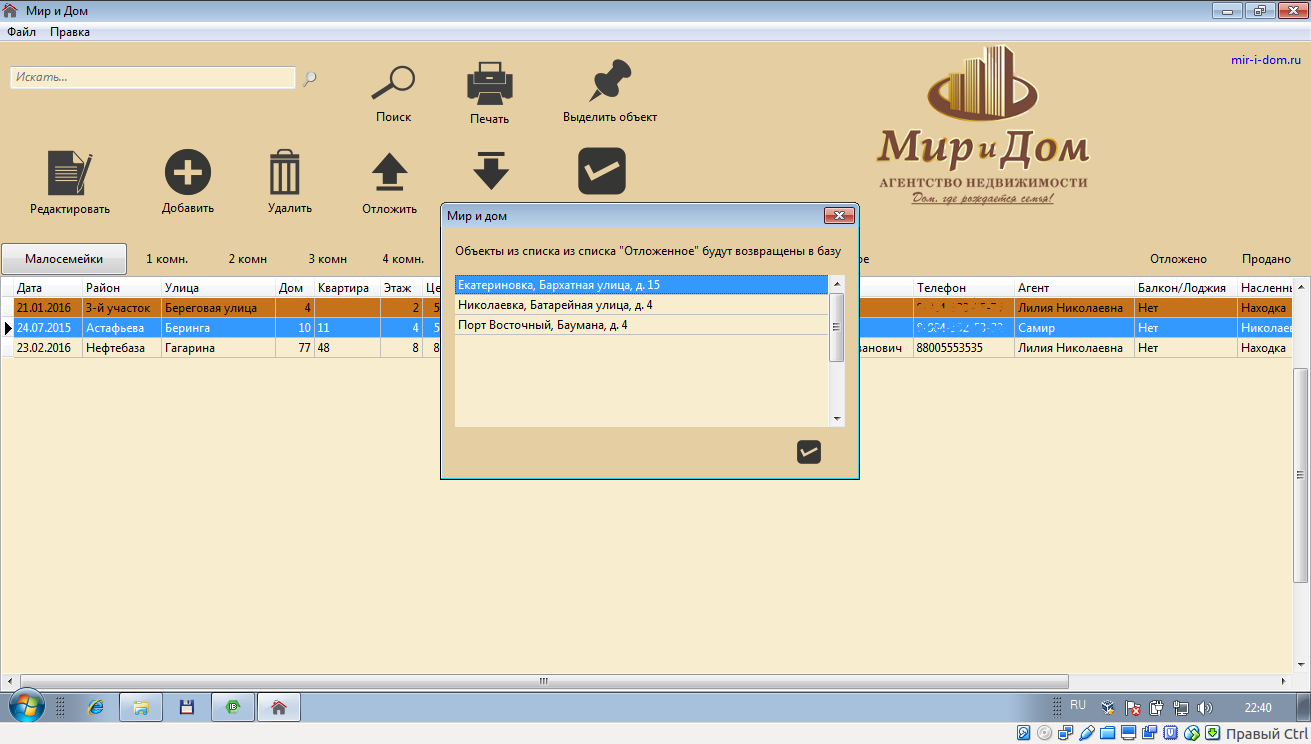Sort by the Этаж column header

pyautogui.click(x=402, y=288)
